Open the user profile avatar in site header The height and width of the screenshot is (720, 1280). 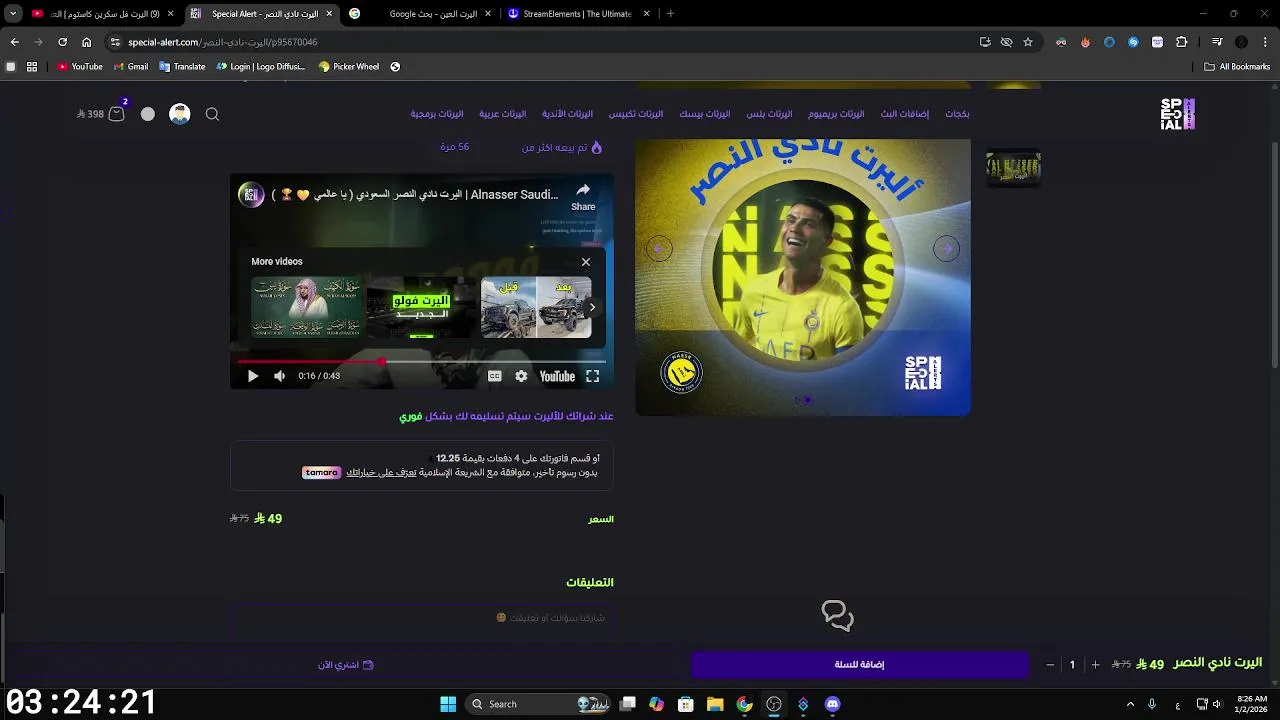coord(180,114)
